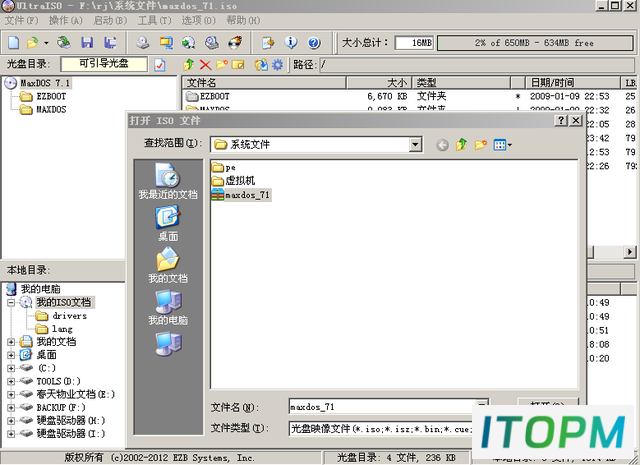640x465 pixels.
Task: Go to 我最近的文档 in places bar
Action: tap(168, 182)
